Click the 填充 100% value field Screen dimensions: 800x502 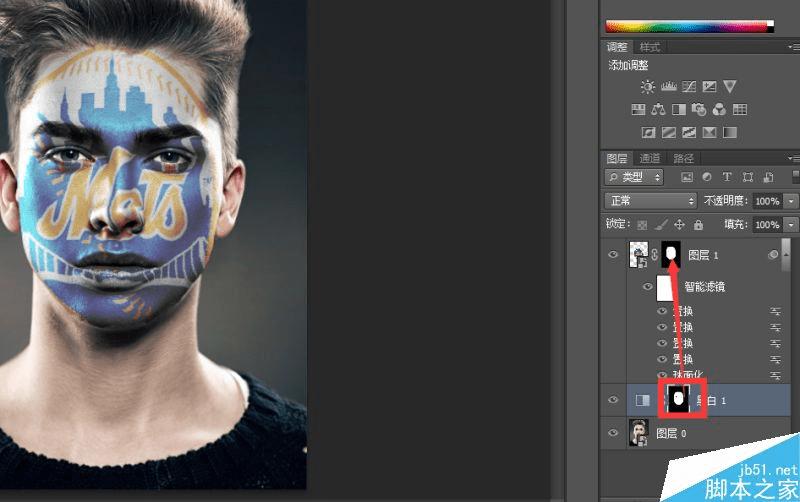[x=767, y=224]
